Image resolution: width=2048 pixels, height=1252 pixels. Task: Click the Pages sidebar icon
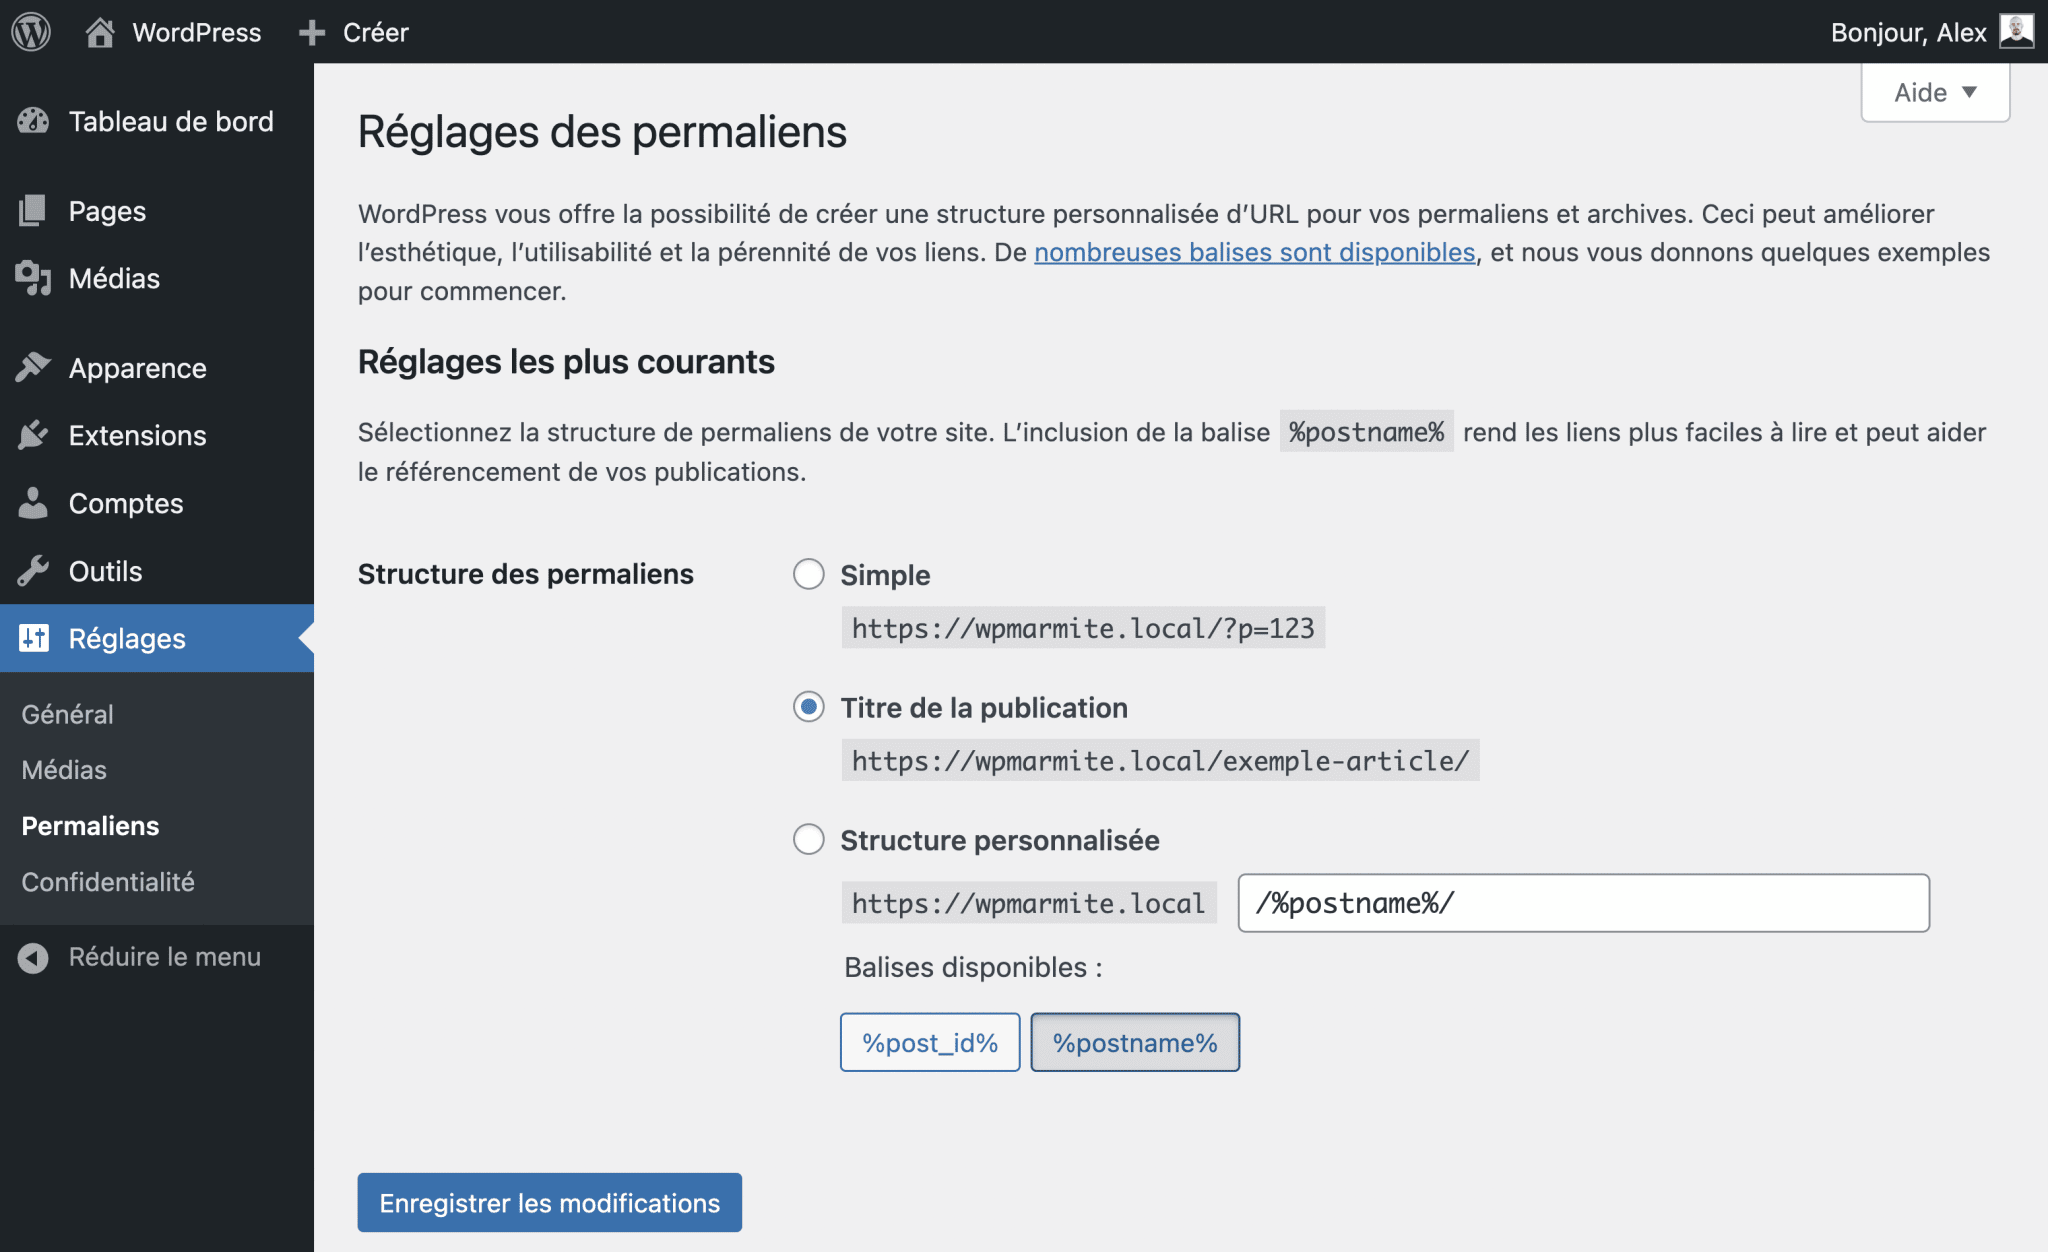coord(33,211)
